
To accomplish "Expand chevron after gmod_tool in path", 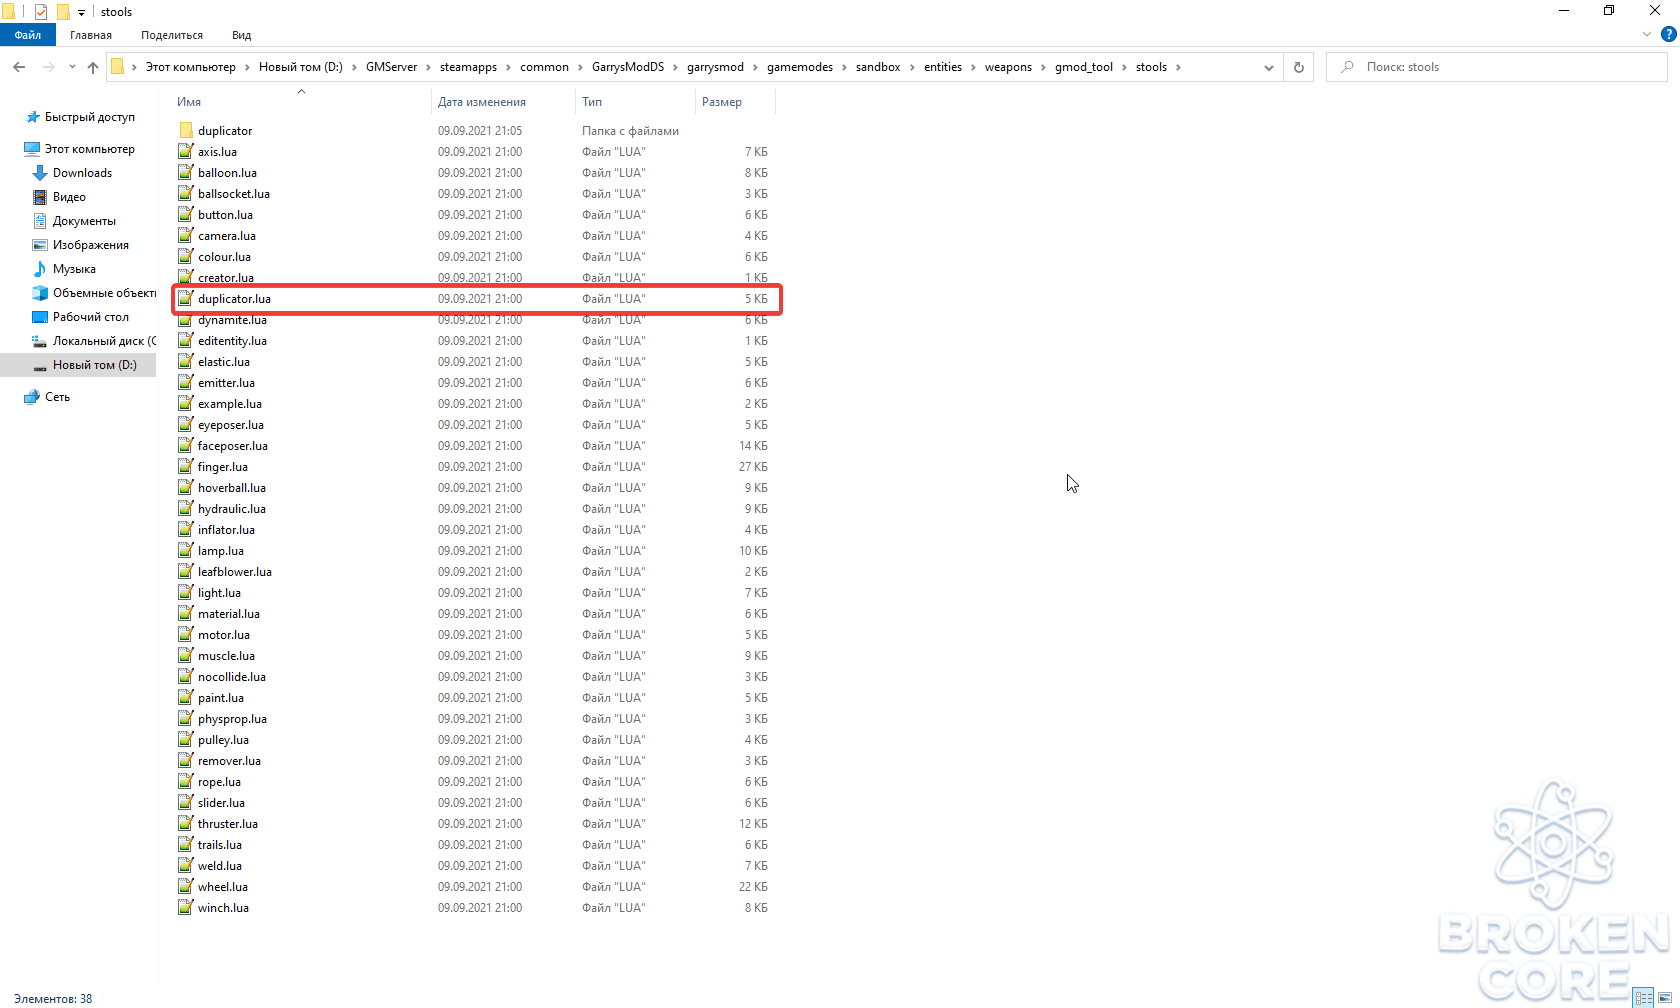I will point(1125,67).
